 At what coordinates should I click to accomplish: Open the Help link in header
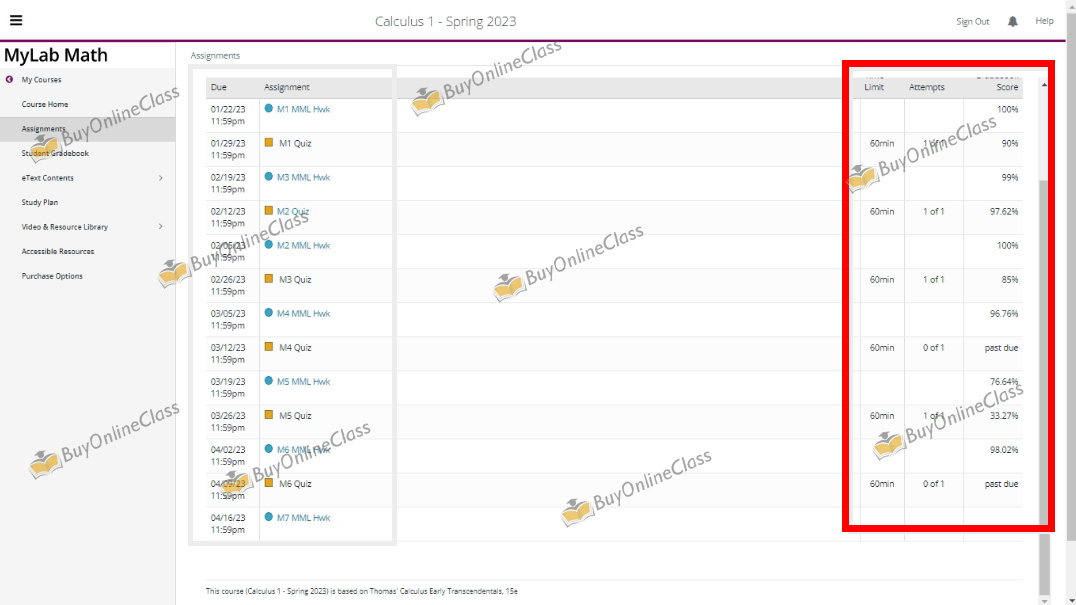[x=1044, y=21]
